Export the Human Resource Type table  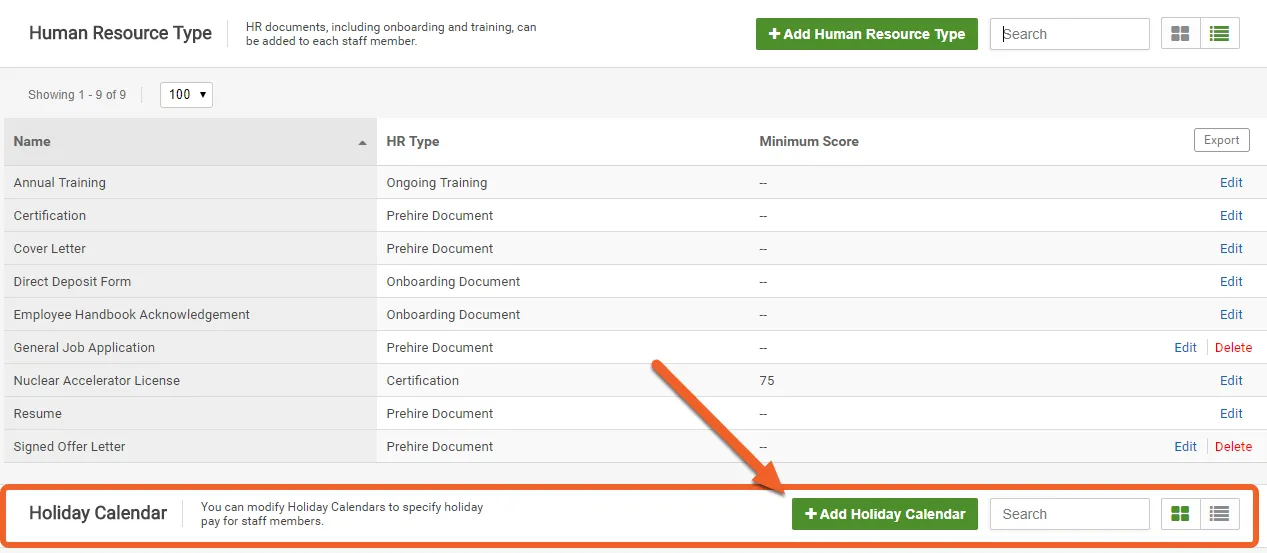pyautogui.click(x=1222, y=141)
